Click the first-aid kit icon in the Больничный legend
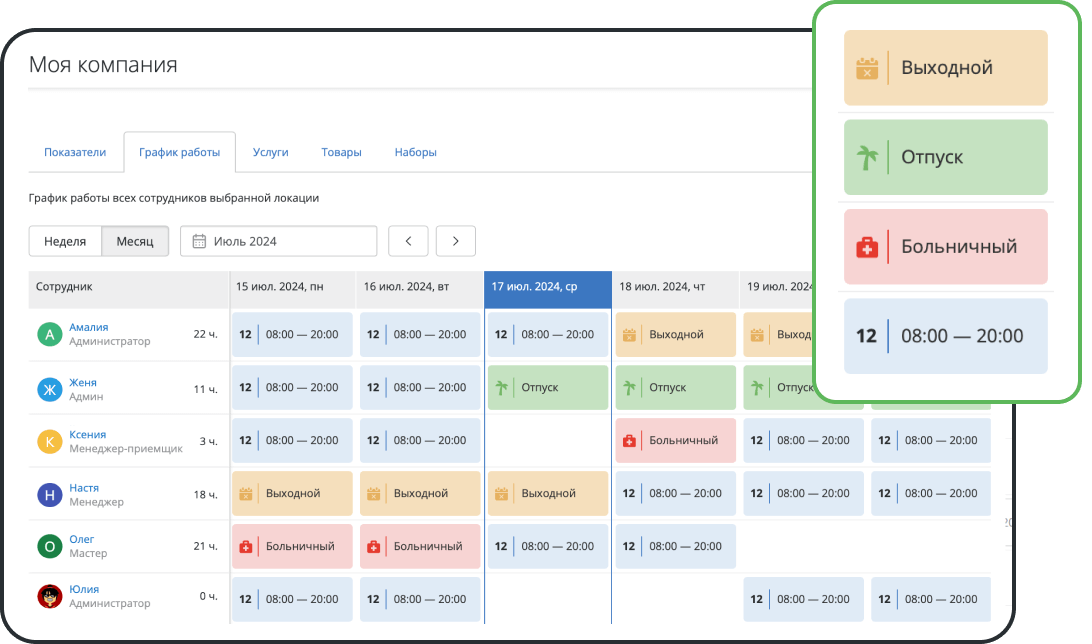Image resolution: width=1092 pixels, height=644 pixels. coord(866,247)
